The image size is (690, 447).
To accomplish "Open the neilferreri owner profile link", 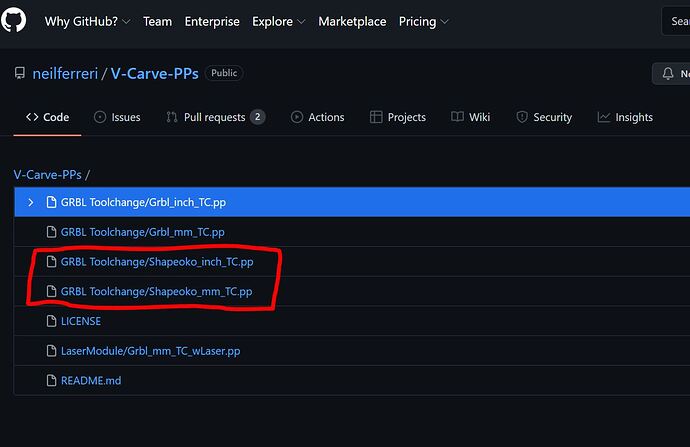I will point(65,73).
